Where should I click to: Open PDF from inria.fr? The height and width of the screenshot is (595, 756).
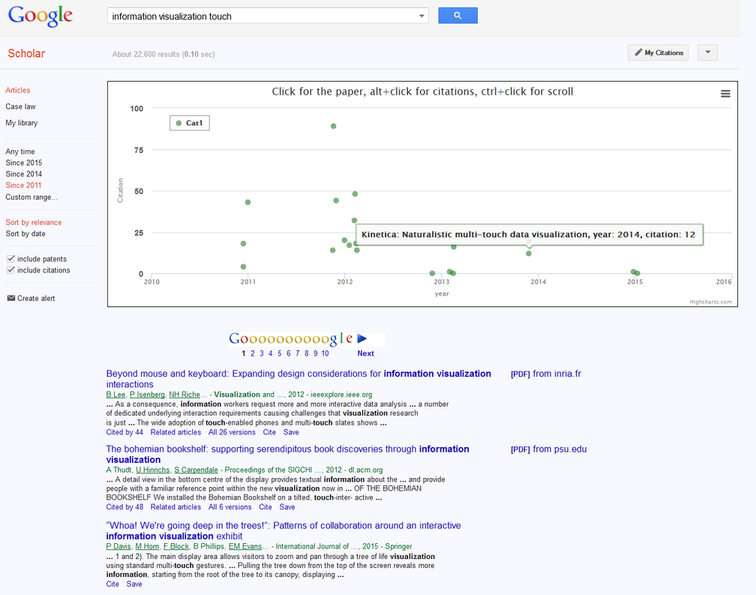pyautogui.click(x=546, y=374)
